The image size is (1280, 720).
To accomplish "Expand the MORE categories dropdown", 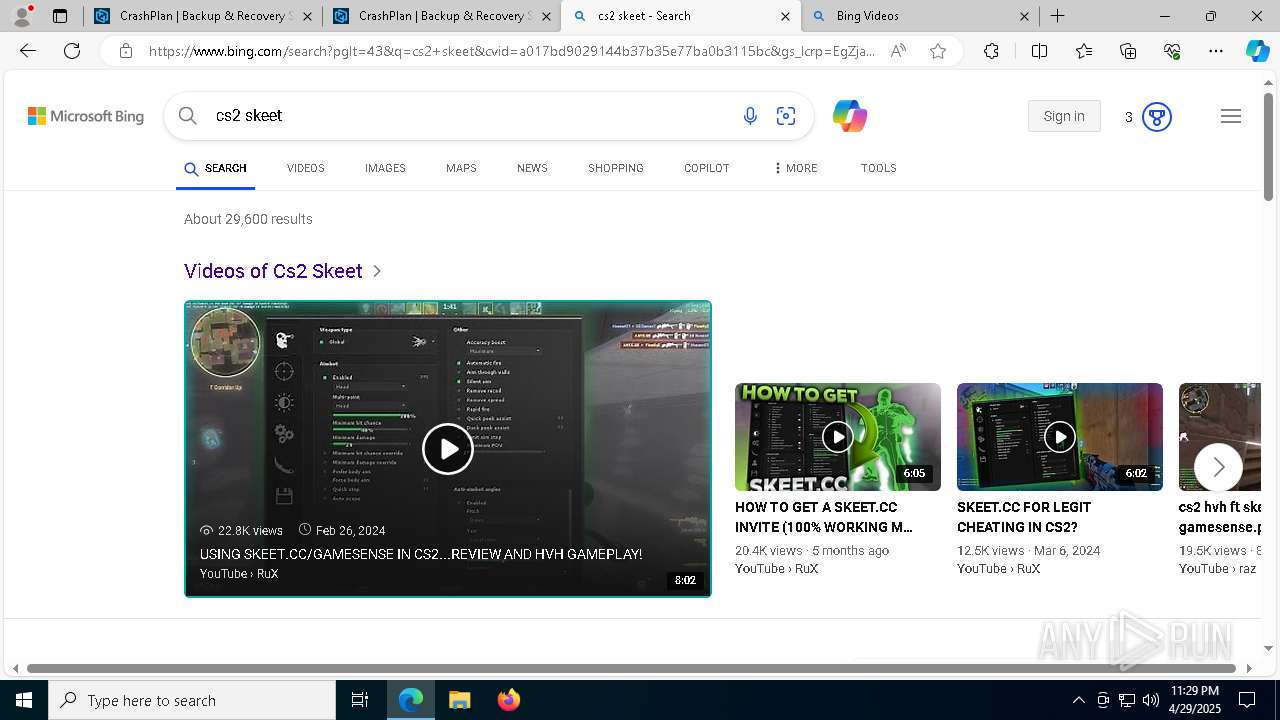I will point(795,168).
